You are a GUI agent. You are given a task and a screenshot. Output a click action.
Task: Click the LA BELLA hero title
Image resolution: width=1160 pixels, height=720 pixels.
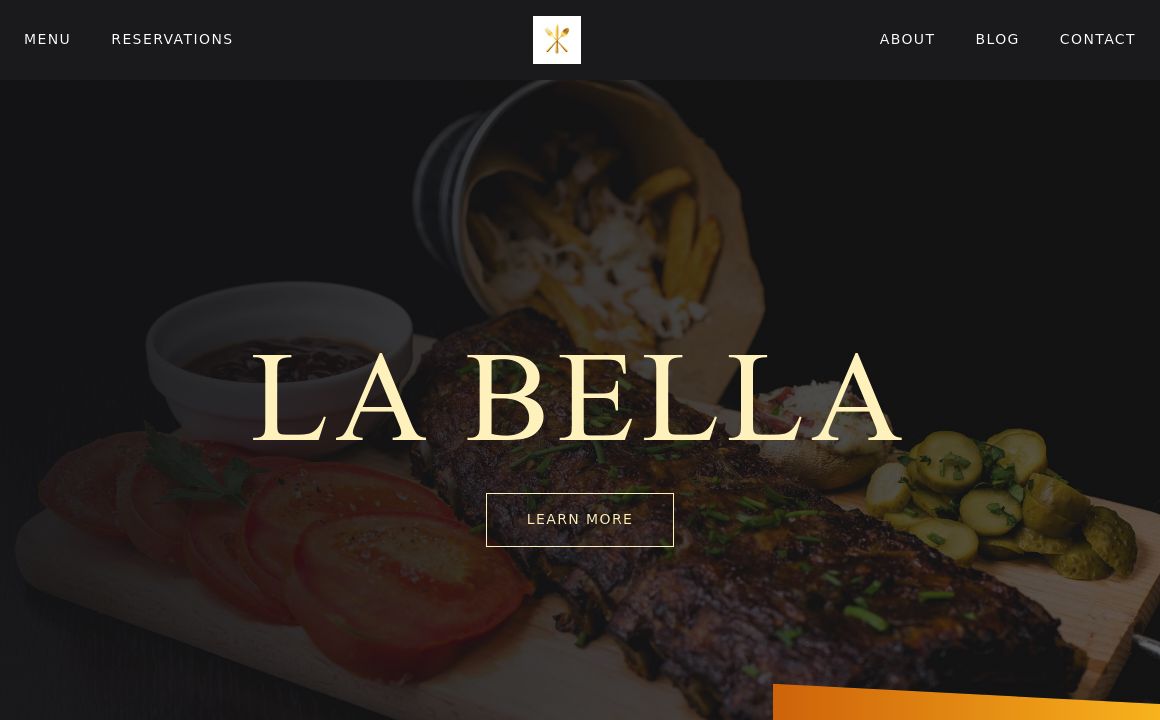[577, 398]
